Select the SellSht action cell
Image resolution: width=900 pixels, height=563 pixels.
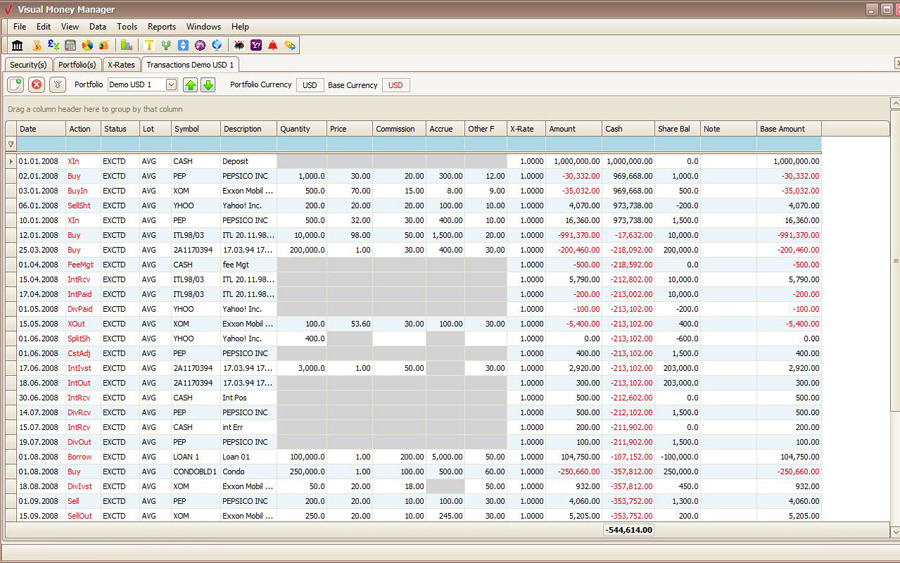[x=83, y=205]
